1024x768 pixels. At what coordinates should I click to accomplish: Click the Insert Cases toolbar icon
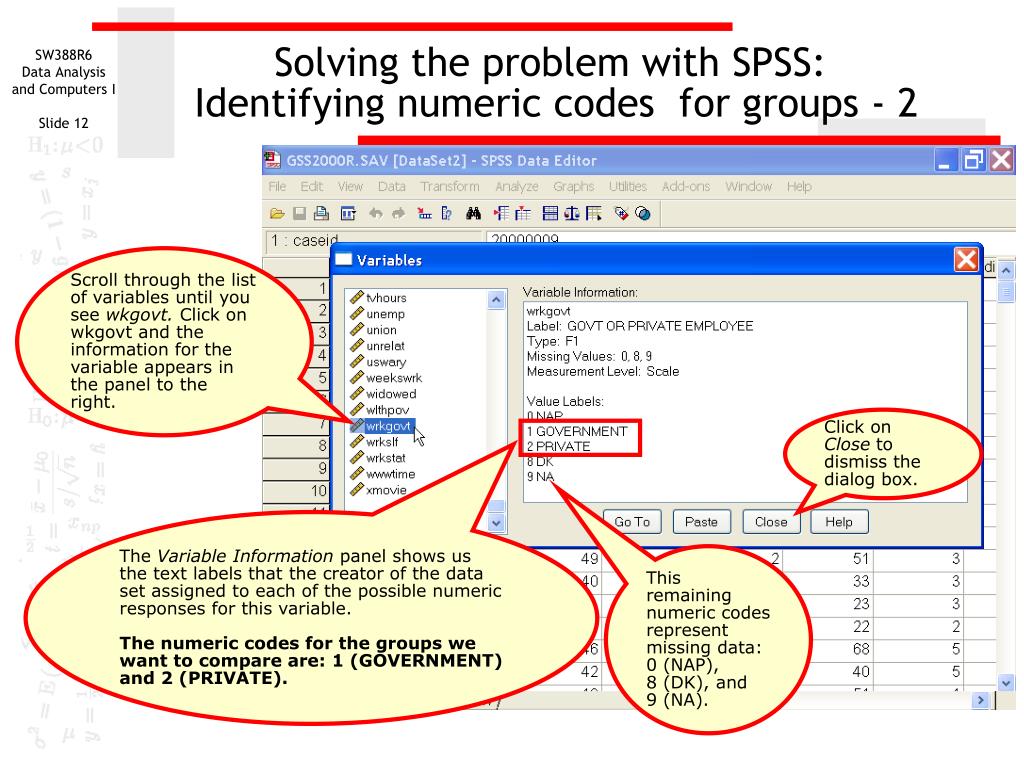501,214
